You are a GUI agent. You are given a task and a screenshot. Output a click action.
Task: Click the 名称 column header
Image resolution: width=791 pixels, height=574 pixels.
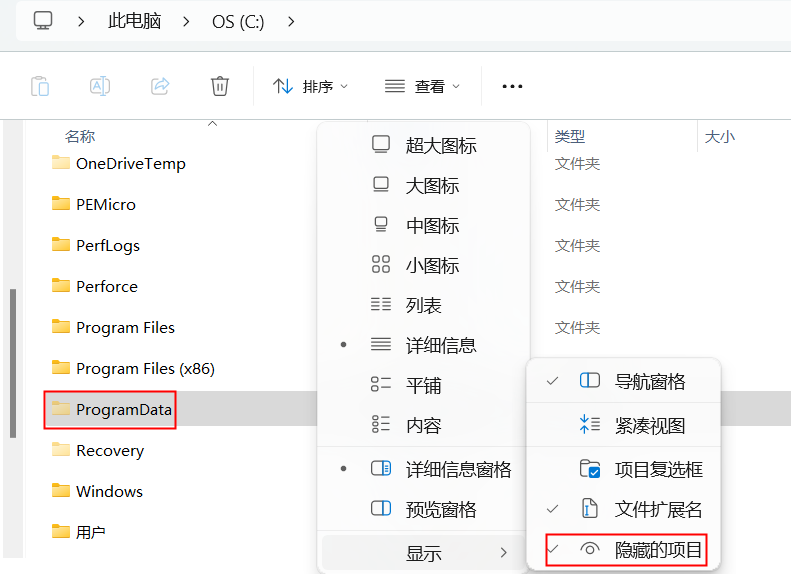(x=80, y=136)
